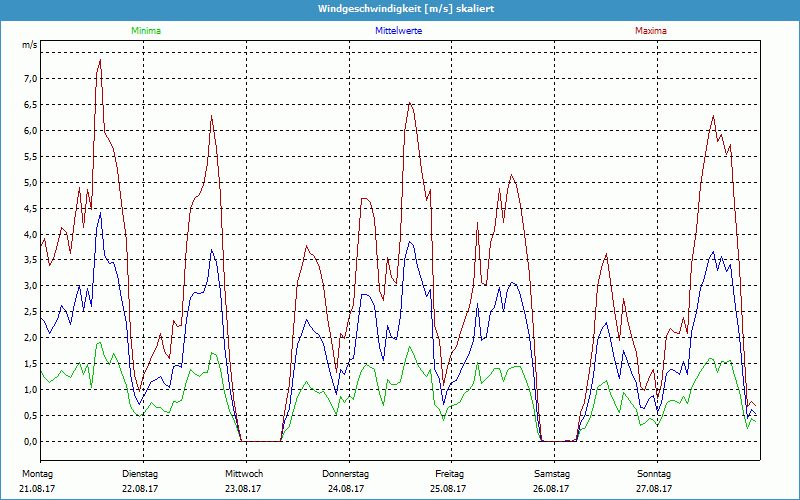Click the 5,5 y-axis value
This screenshot has height=500, width=800.
(x=31, y=157)
